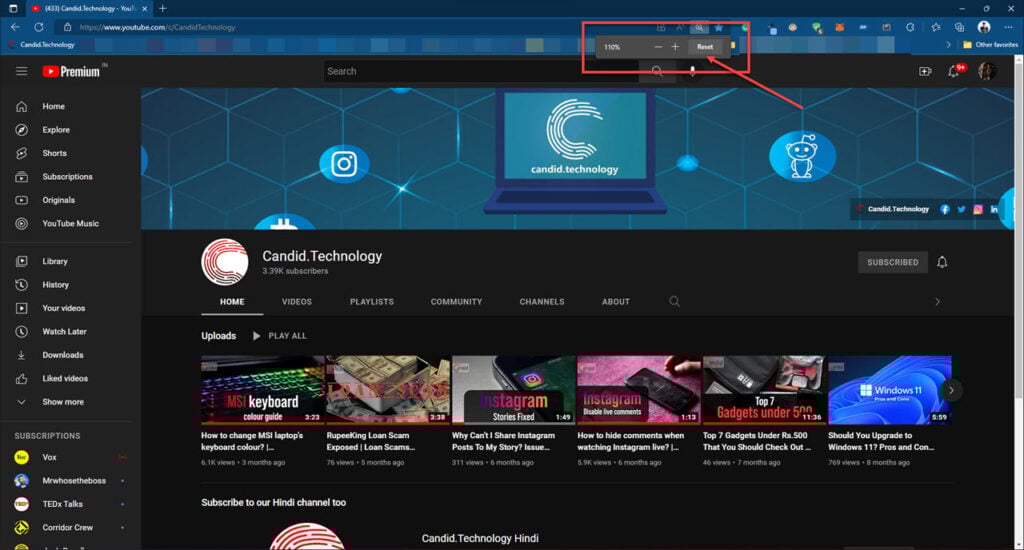Increase zoom with the plus button

pyautogui.click(x=675, y=47)
